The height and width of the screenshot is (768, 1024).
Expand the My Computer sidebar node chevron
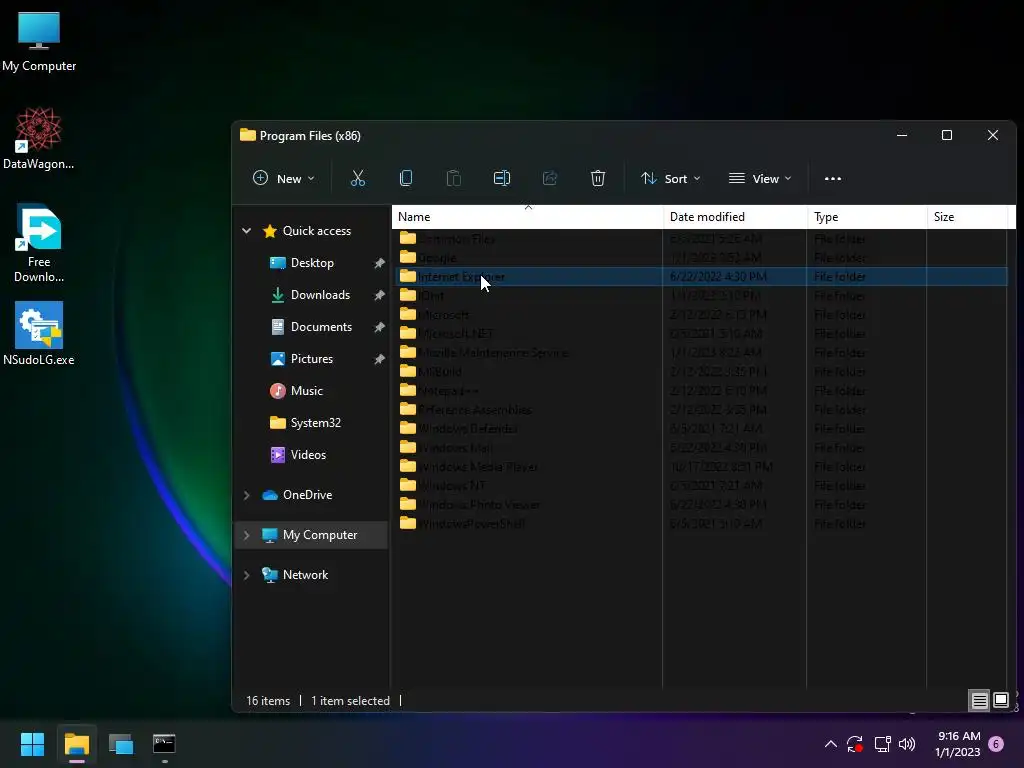point(247,535)
